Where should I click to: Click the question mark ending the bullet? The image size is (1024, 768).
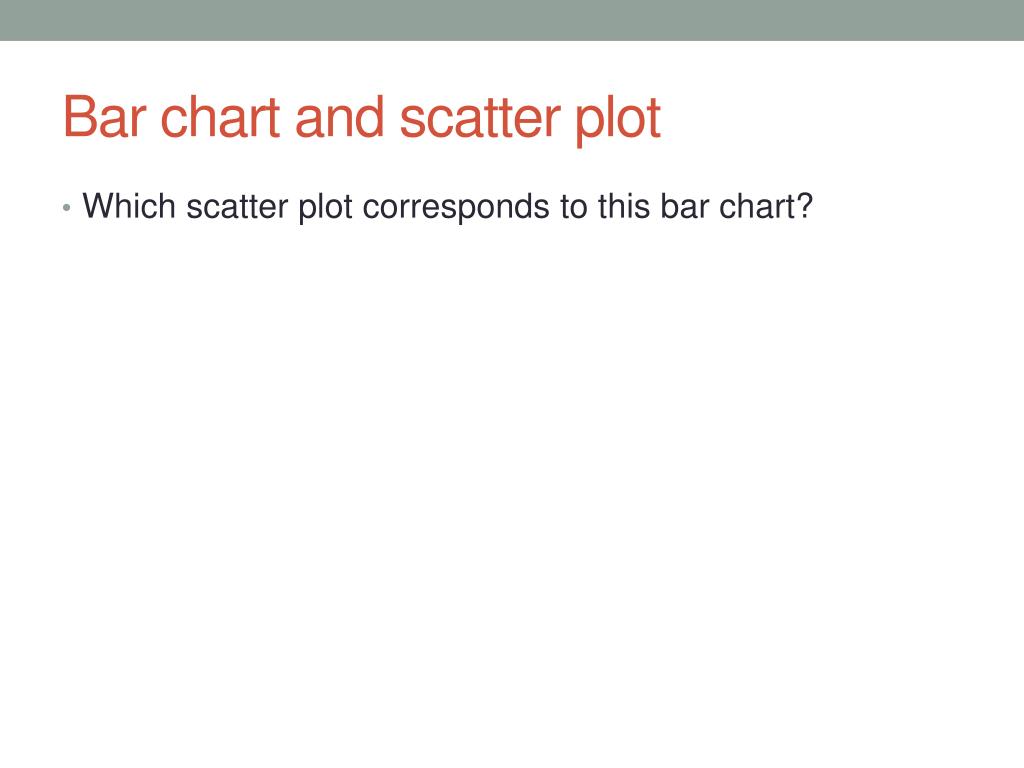(806, 207)
